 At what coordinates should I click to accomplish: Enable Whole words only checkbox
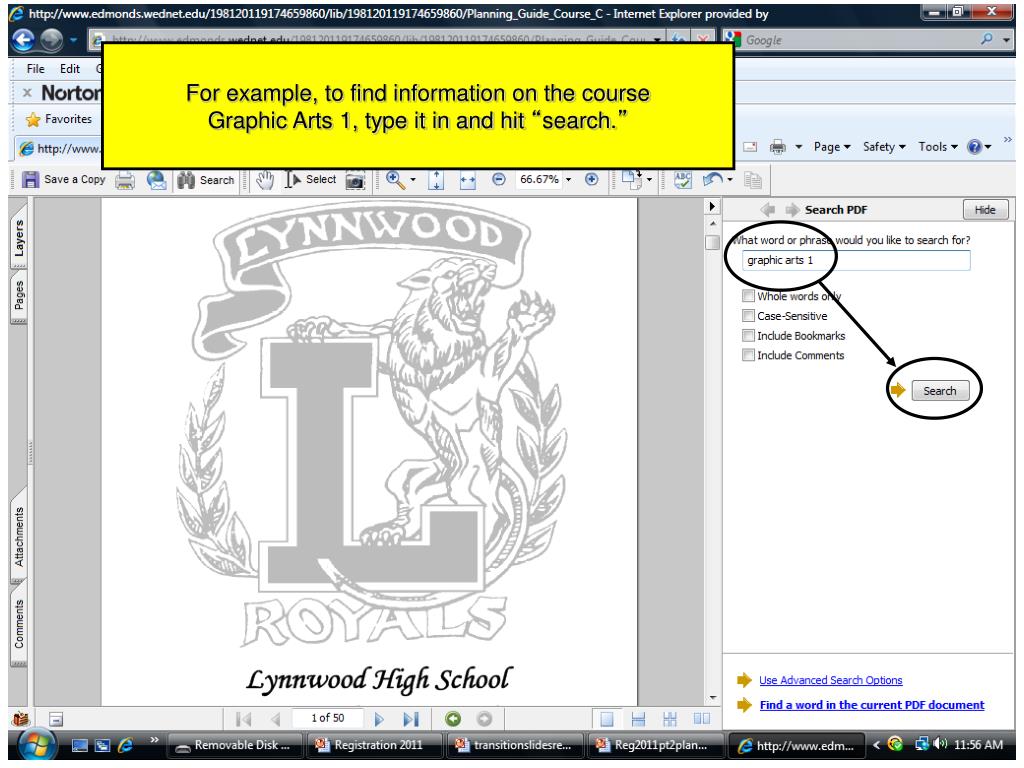748,296
